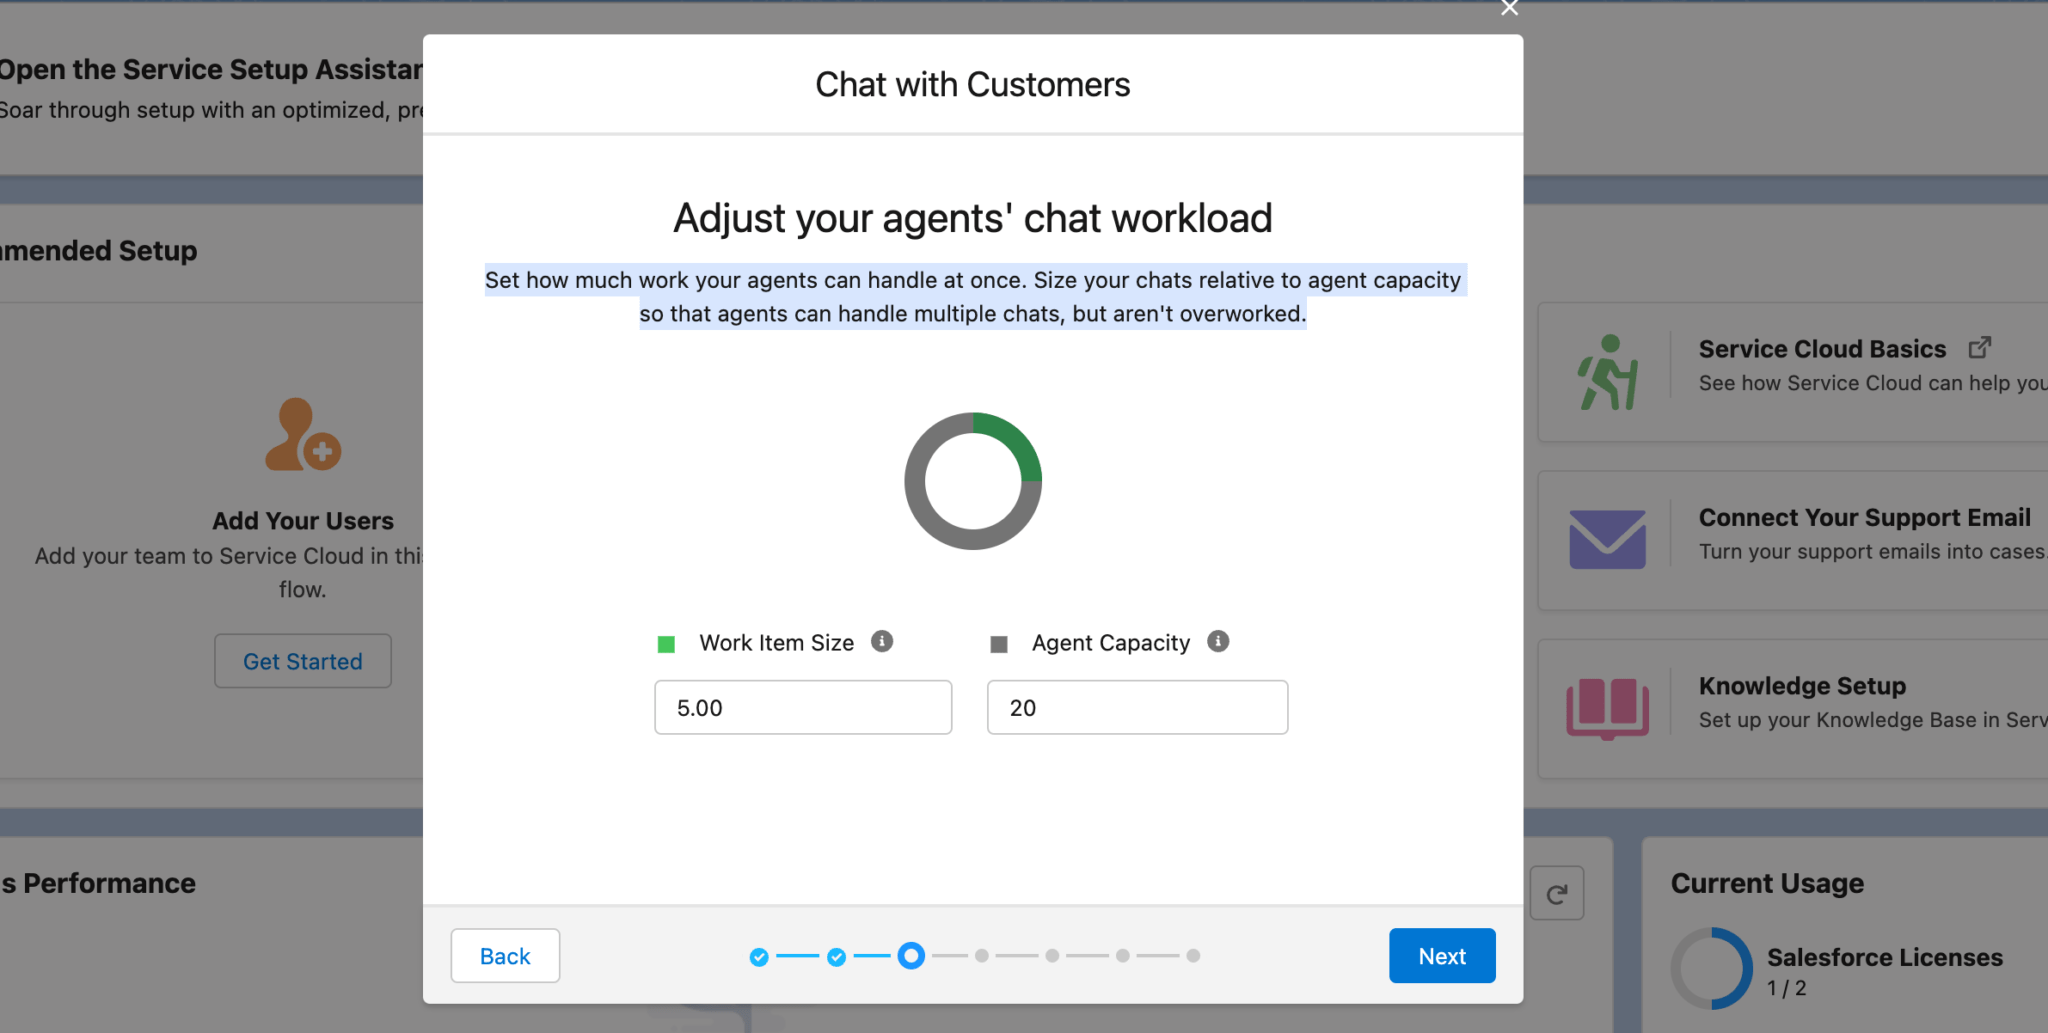This screenshot has height=1033, width=2048.
Task: Click inside the Agent Capacity field
Action: (x=1136, y=707)
